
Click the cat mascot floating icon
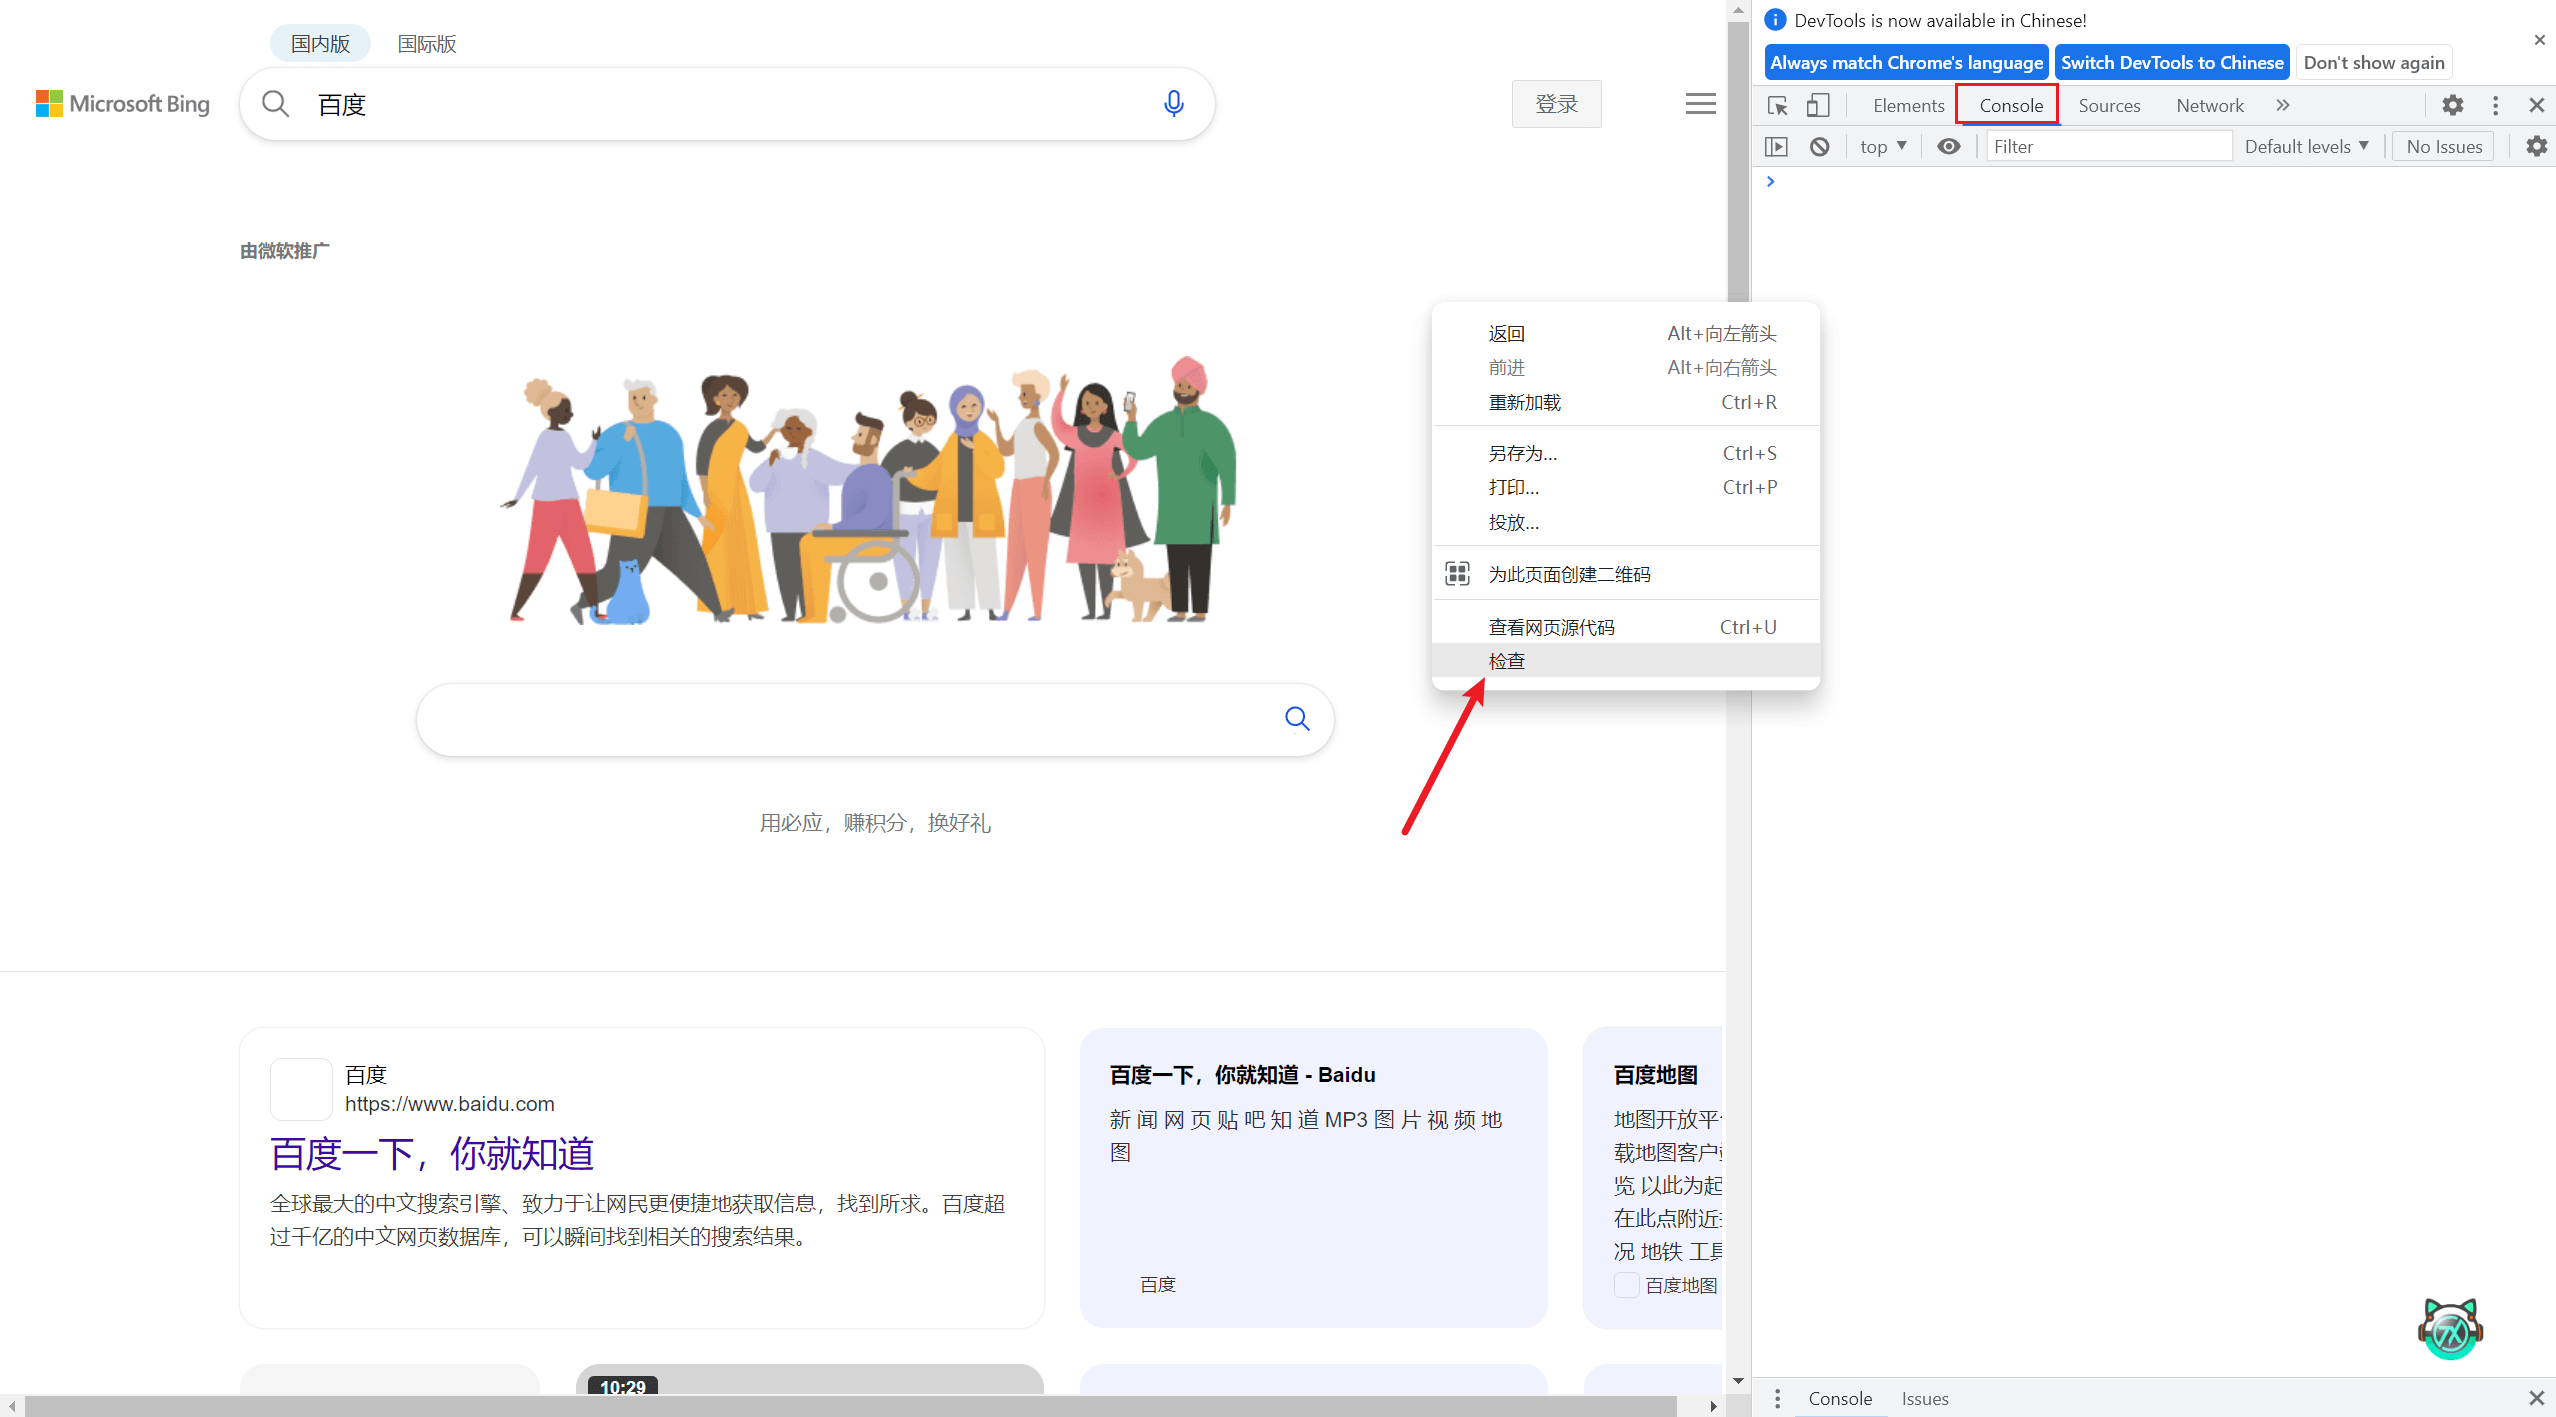[x=2451, y=1329]
